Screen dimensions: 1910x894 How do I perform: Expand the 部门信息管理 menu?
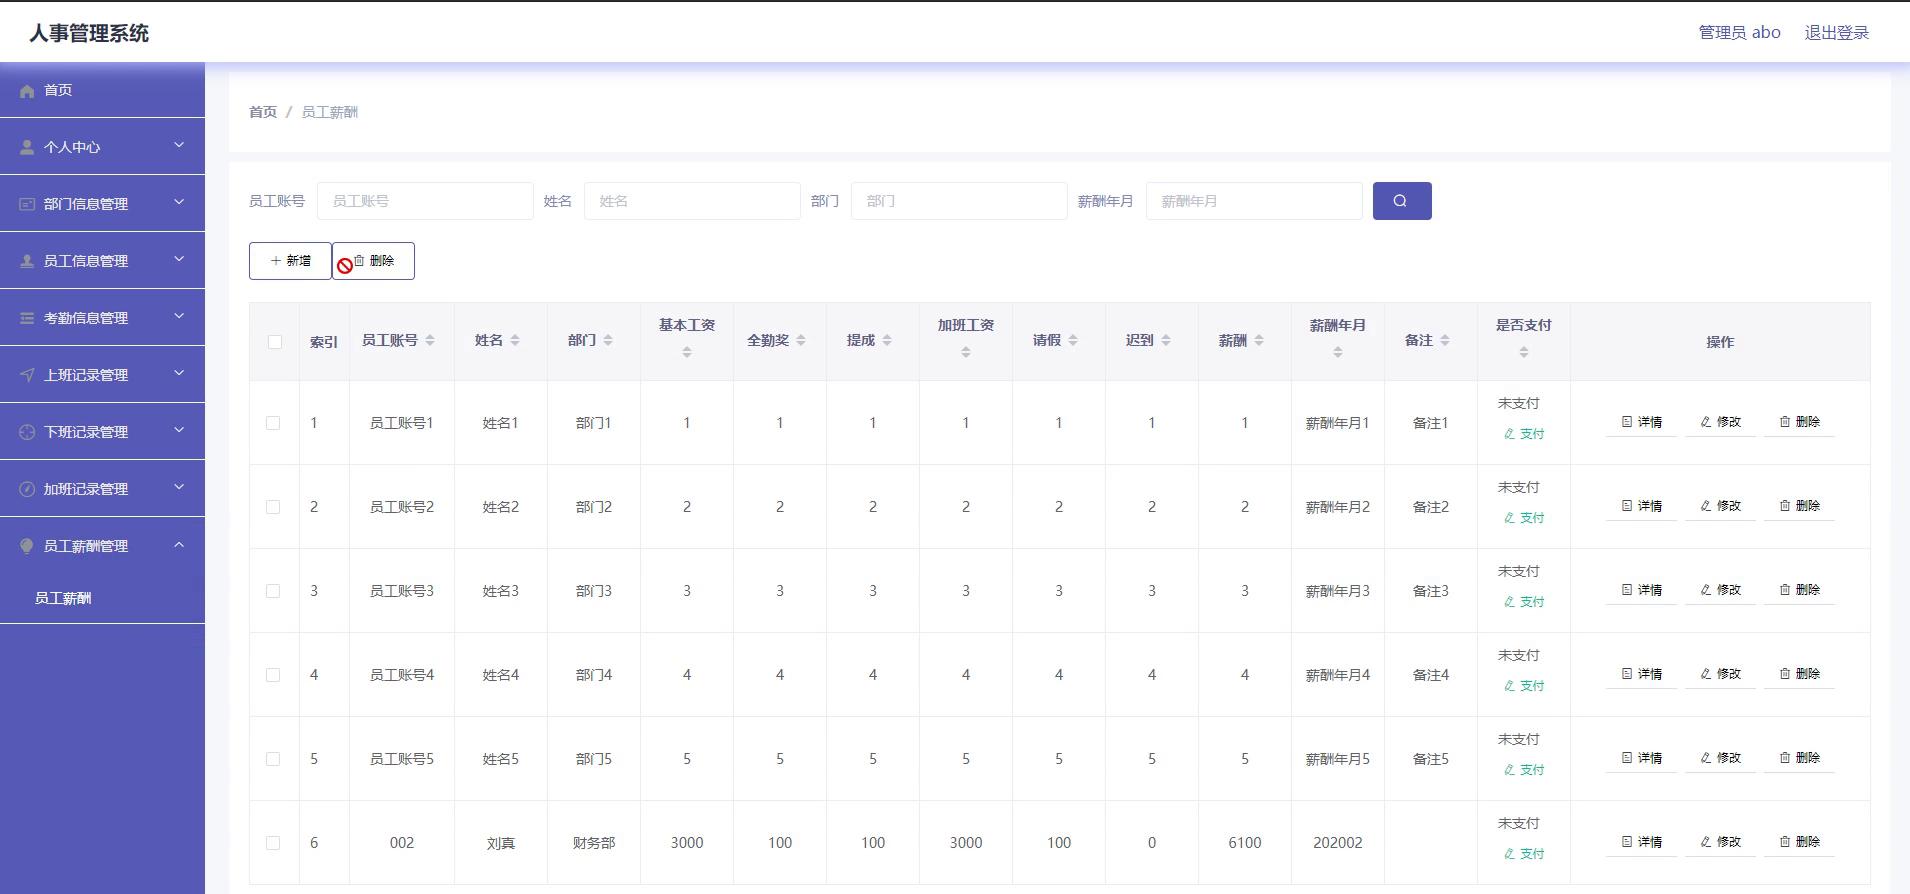tap(102, 204)
